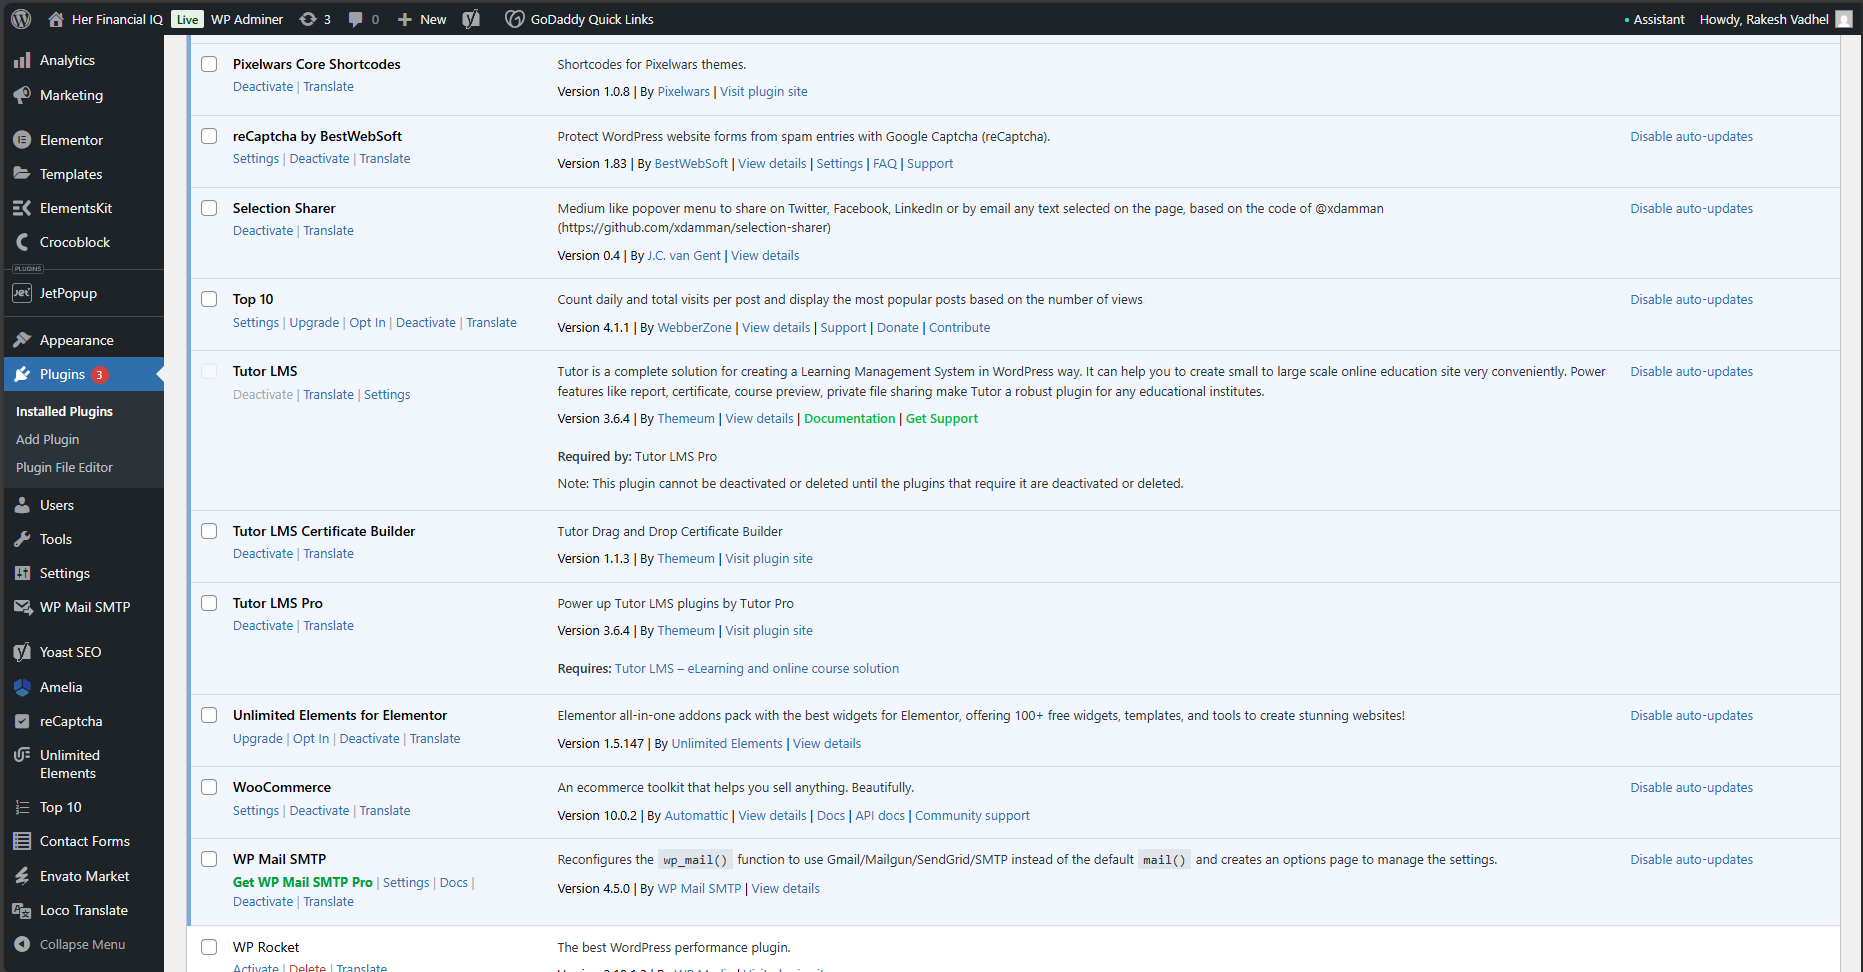Go to Plugin File Editor submenu

coord(64,467)
